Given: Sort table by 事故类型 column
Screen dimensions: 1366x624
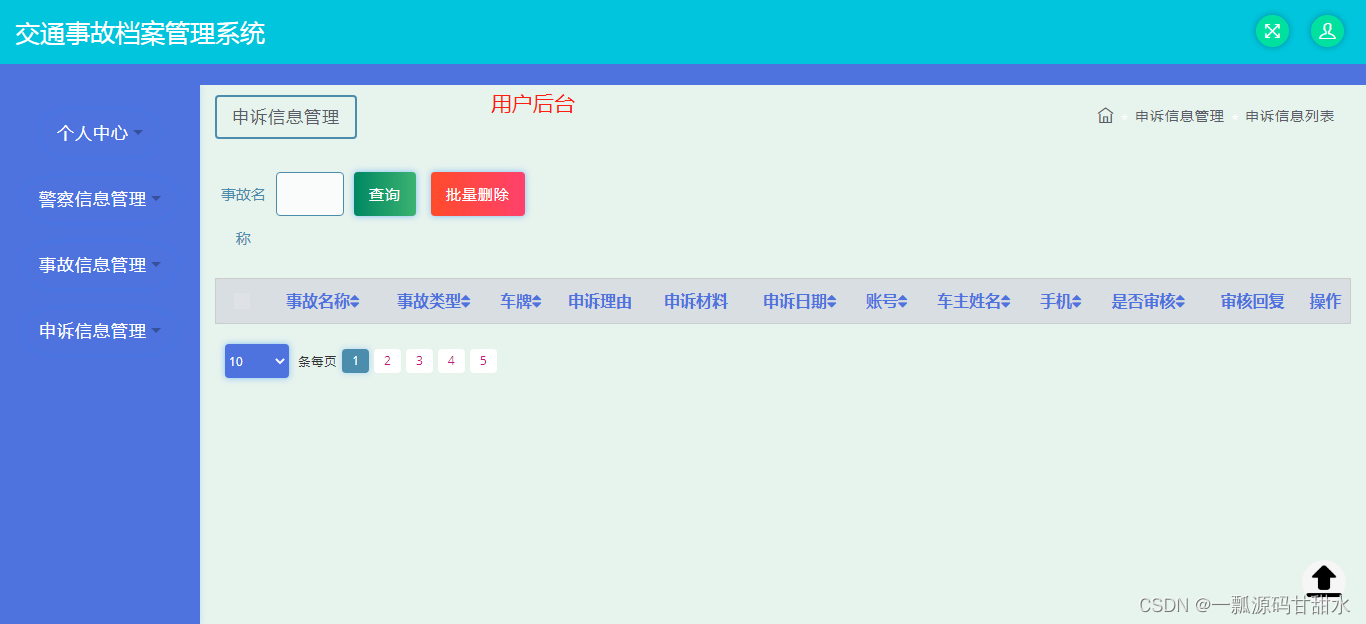Looking at the screenshot, I should 434,302.
